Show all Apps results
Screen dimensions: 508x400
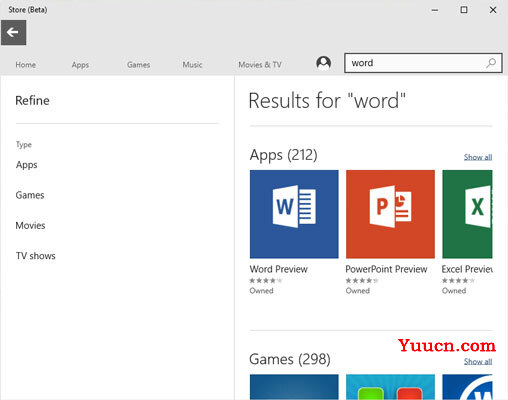478,157
